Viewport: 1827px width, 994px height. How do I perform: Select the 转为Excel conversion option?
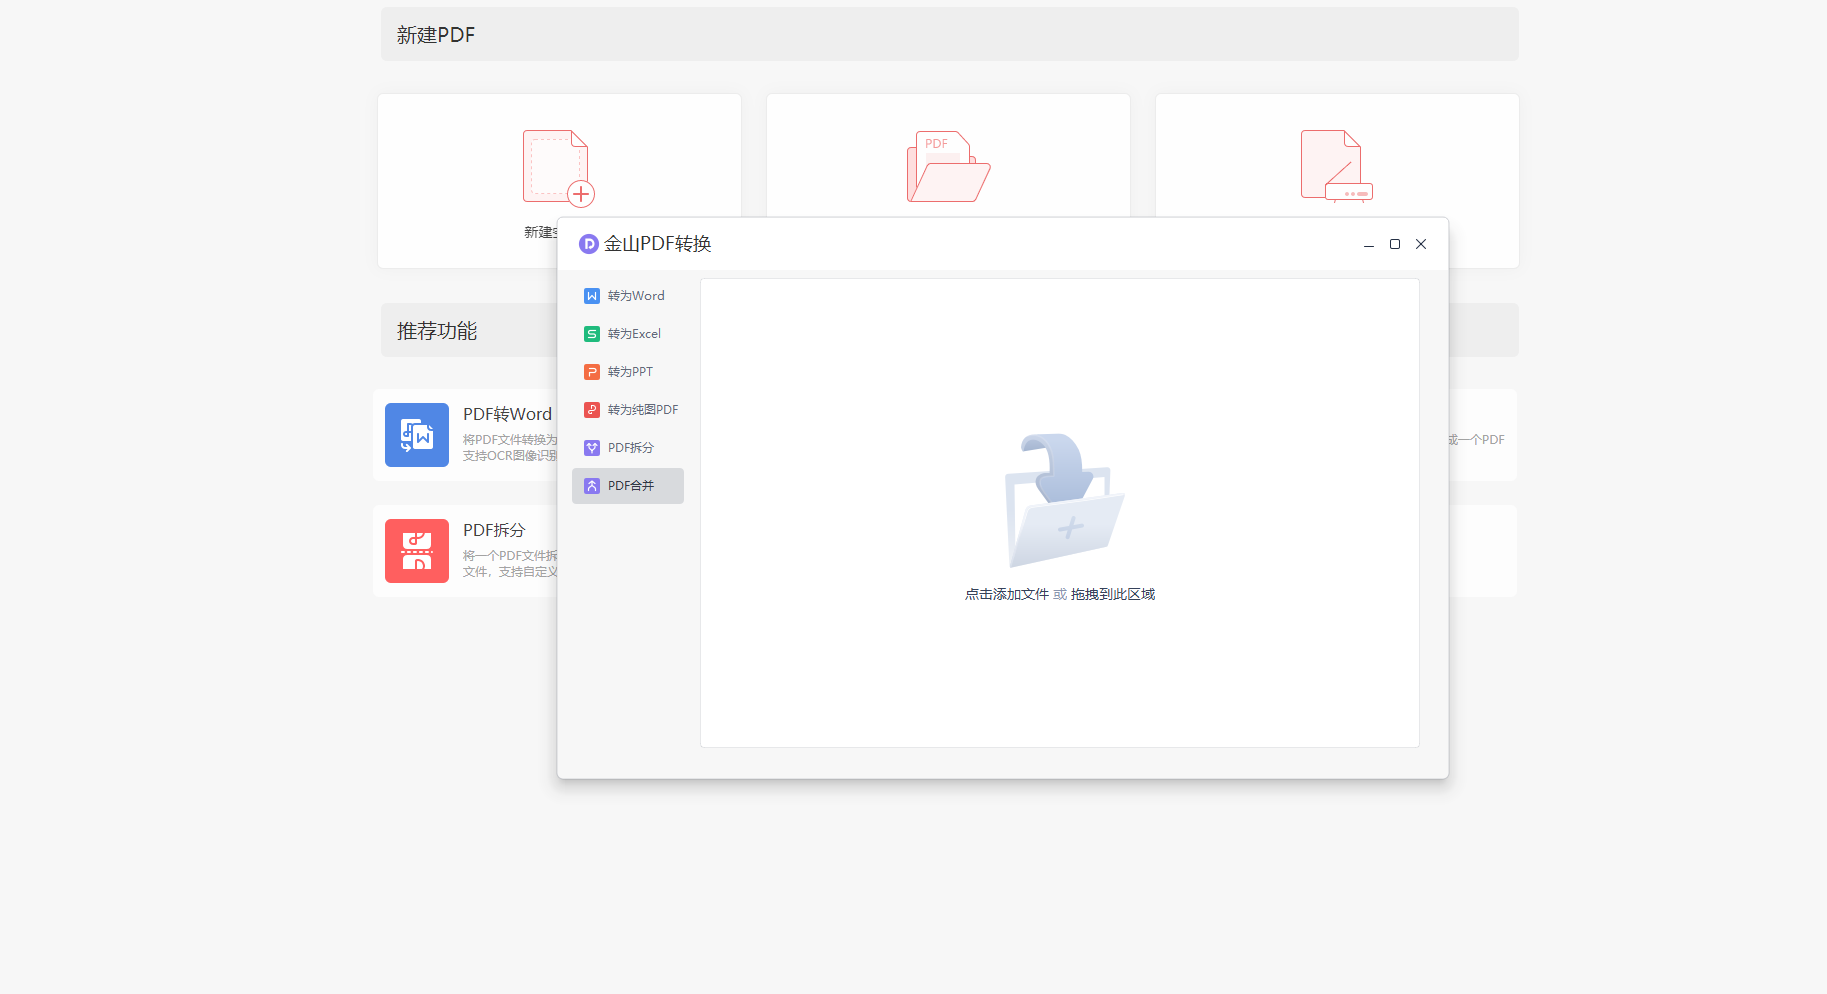(x=628, y=334)
